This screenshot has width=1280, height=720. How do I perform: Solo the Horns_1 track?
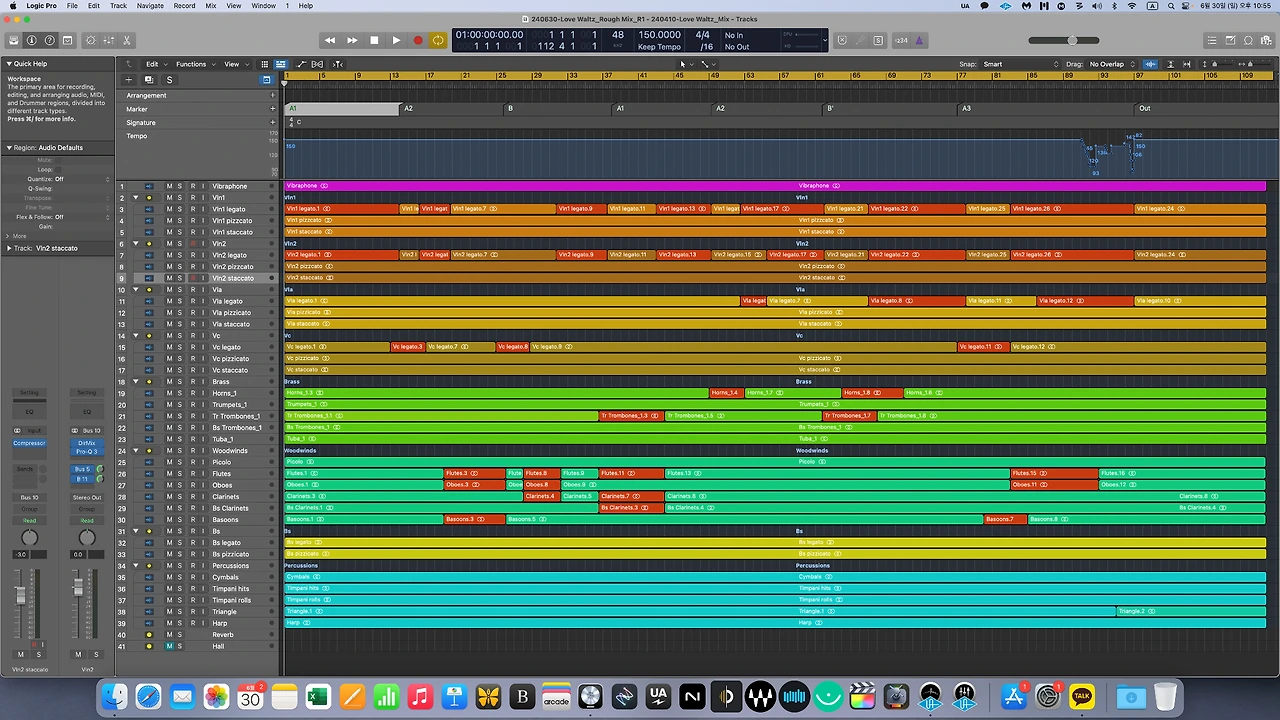[180, 393]
